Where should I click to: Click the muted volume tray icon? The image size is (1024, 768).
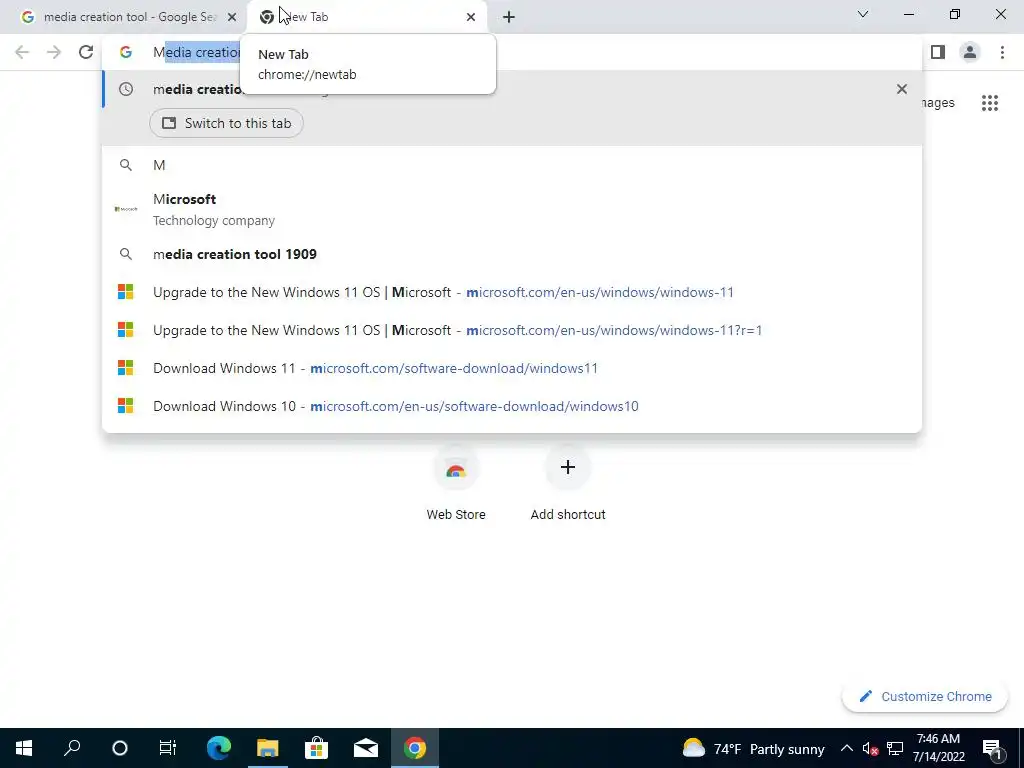point(870,748)
